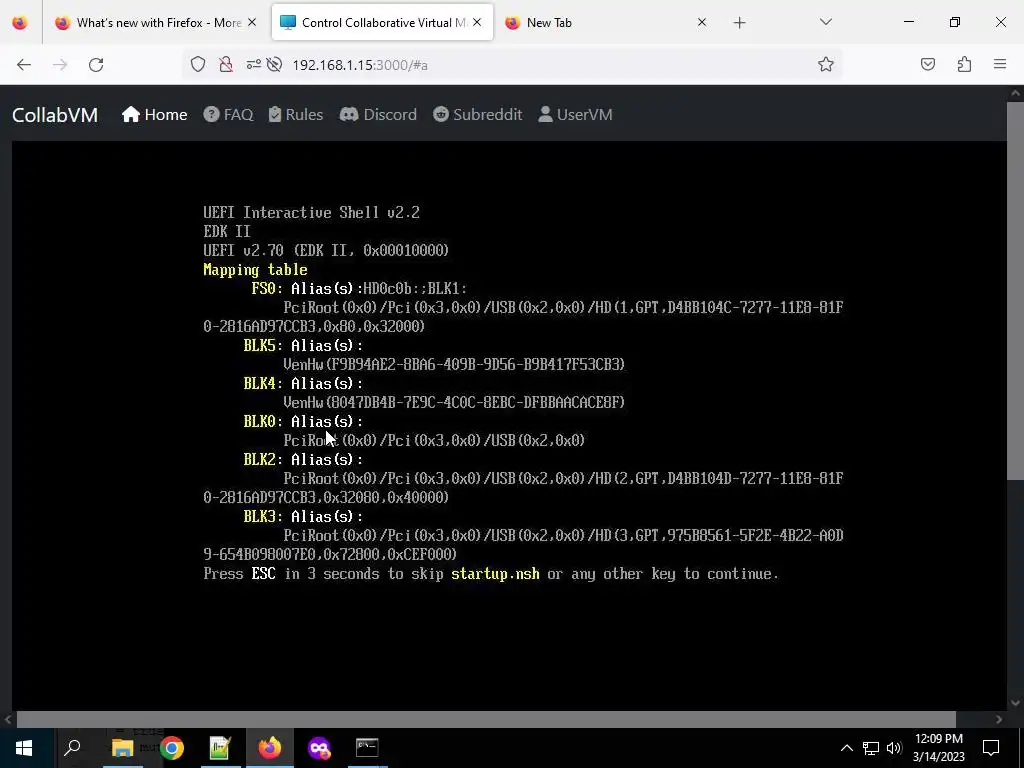Click the autoplay blocked icon in address bar

tap(275, 64)
